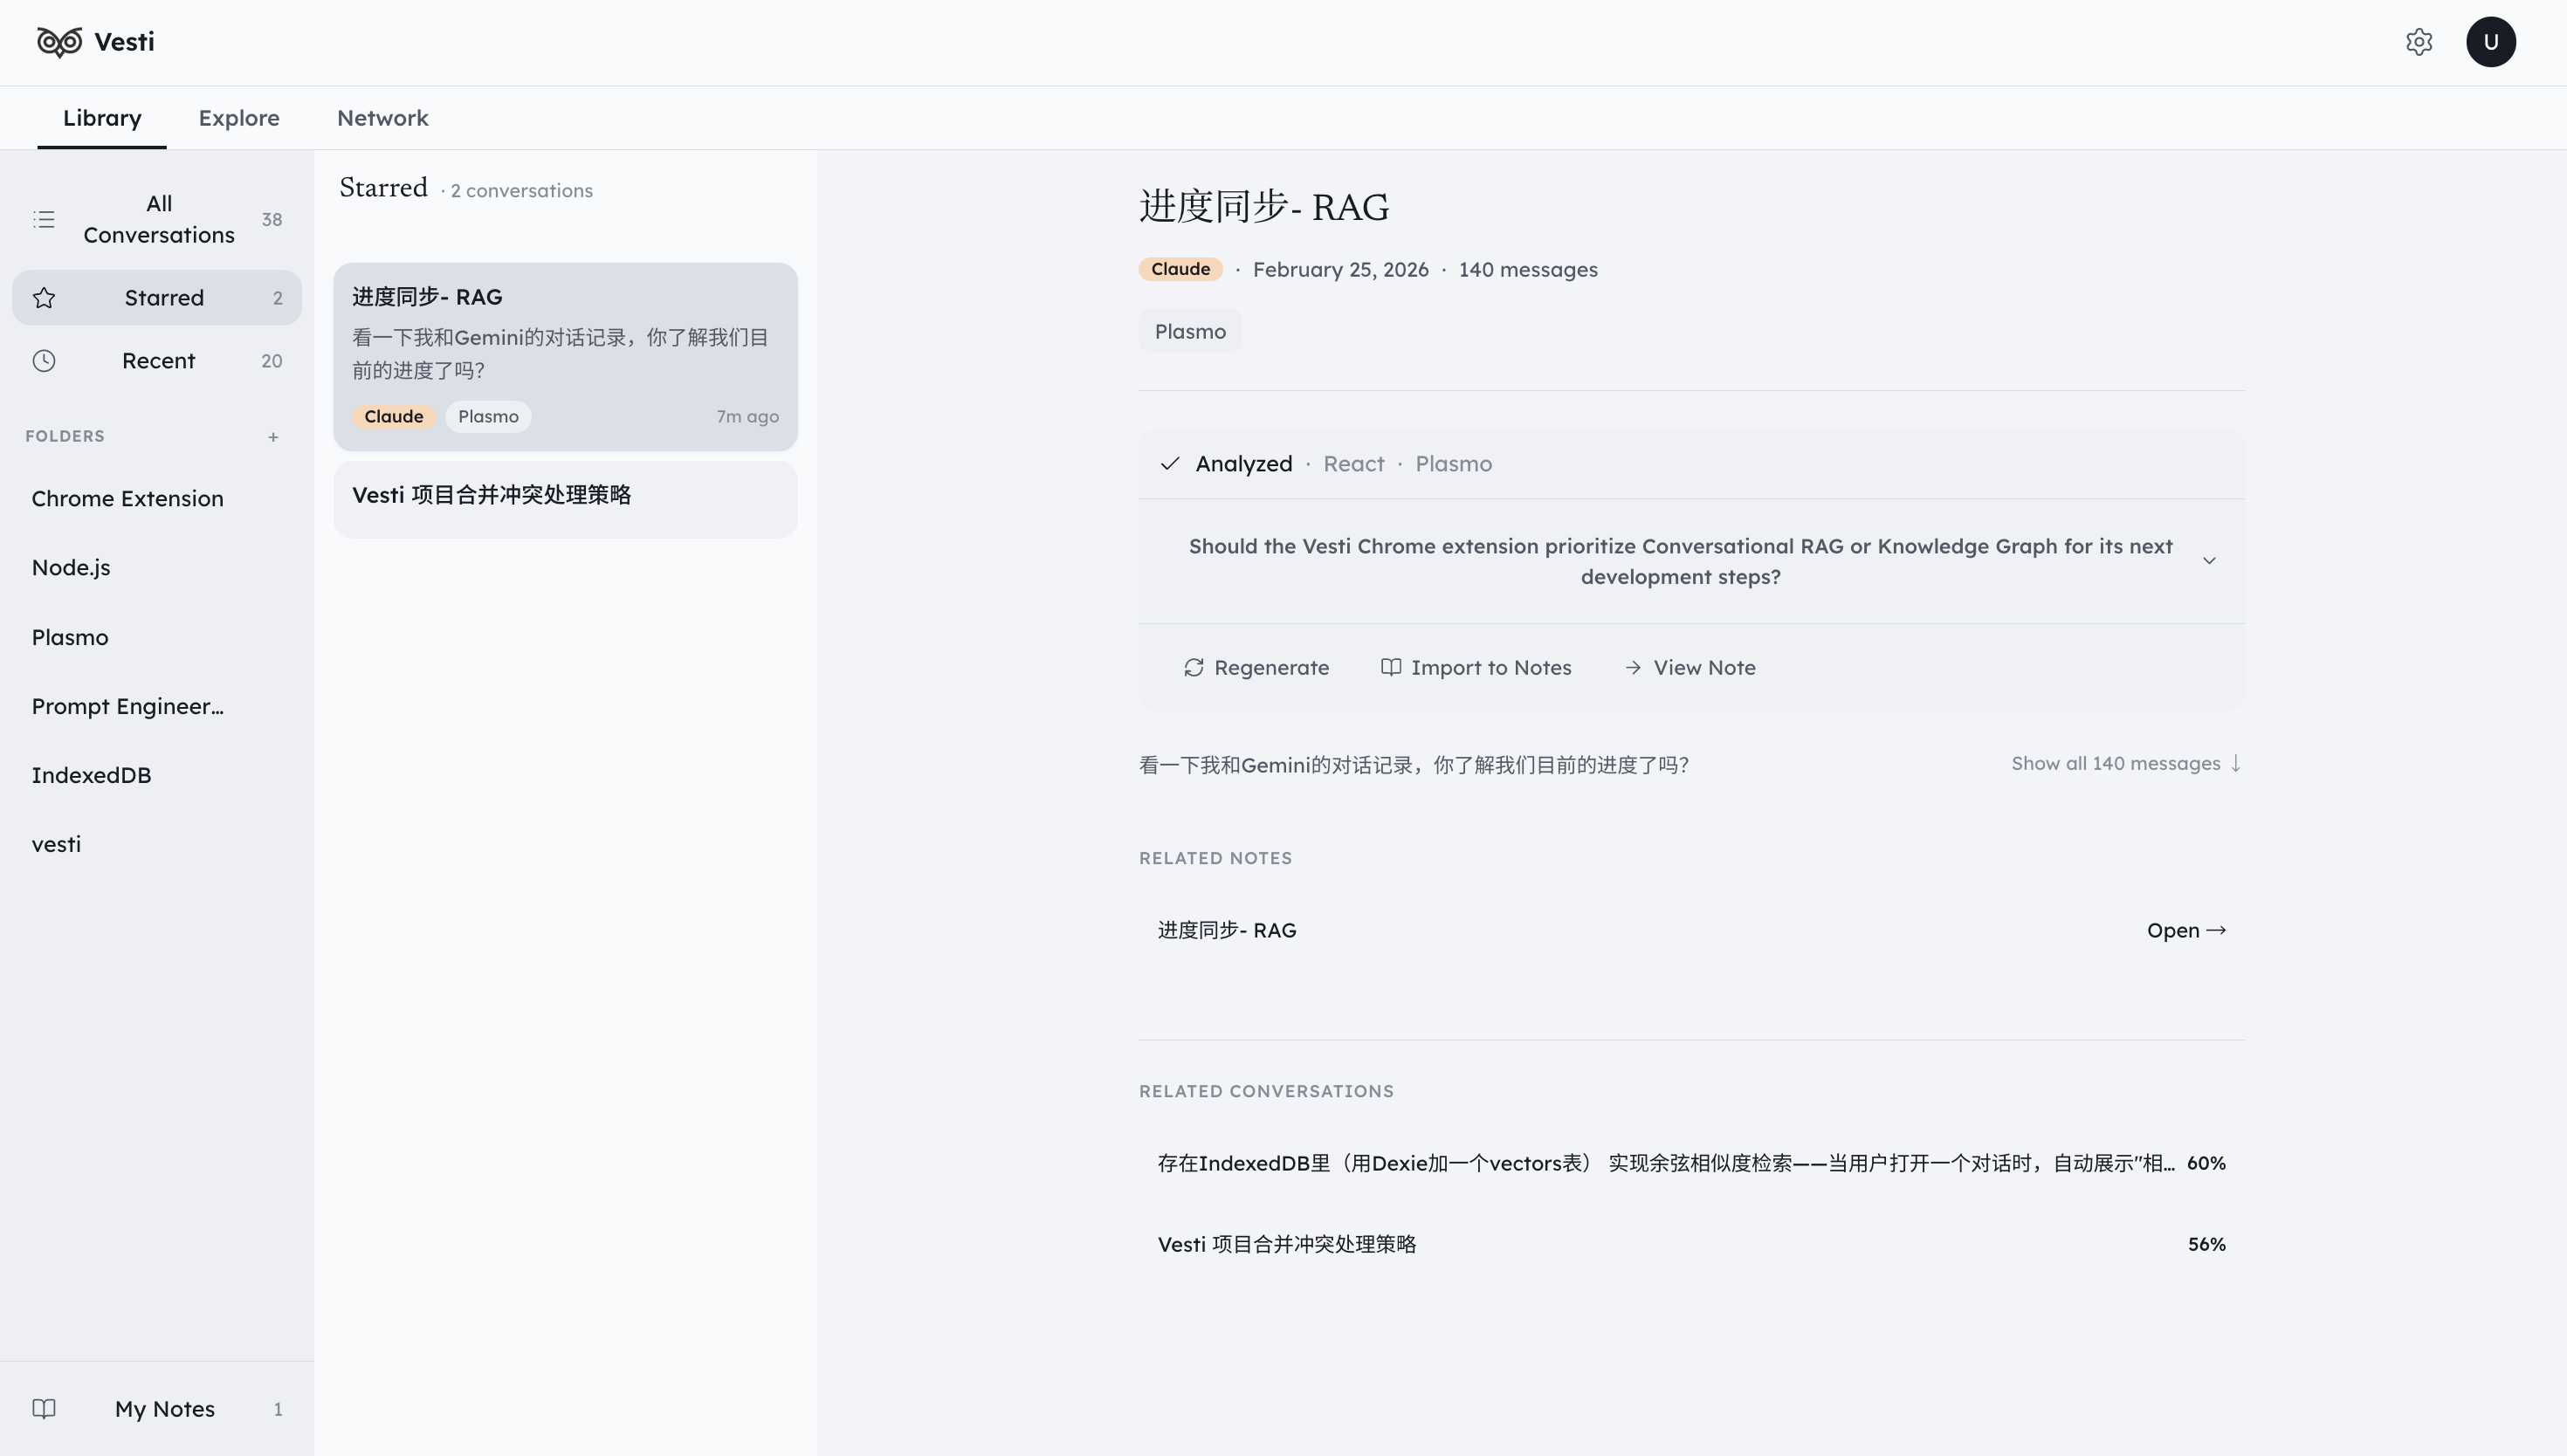Click View Note label

(x=1704, y=668)
